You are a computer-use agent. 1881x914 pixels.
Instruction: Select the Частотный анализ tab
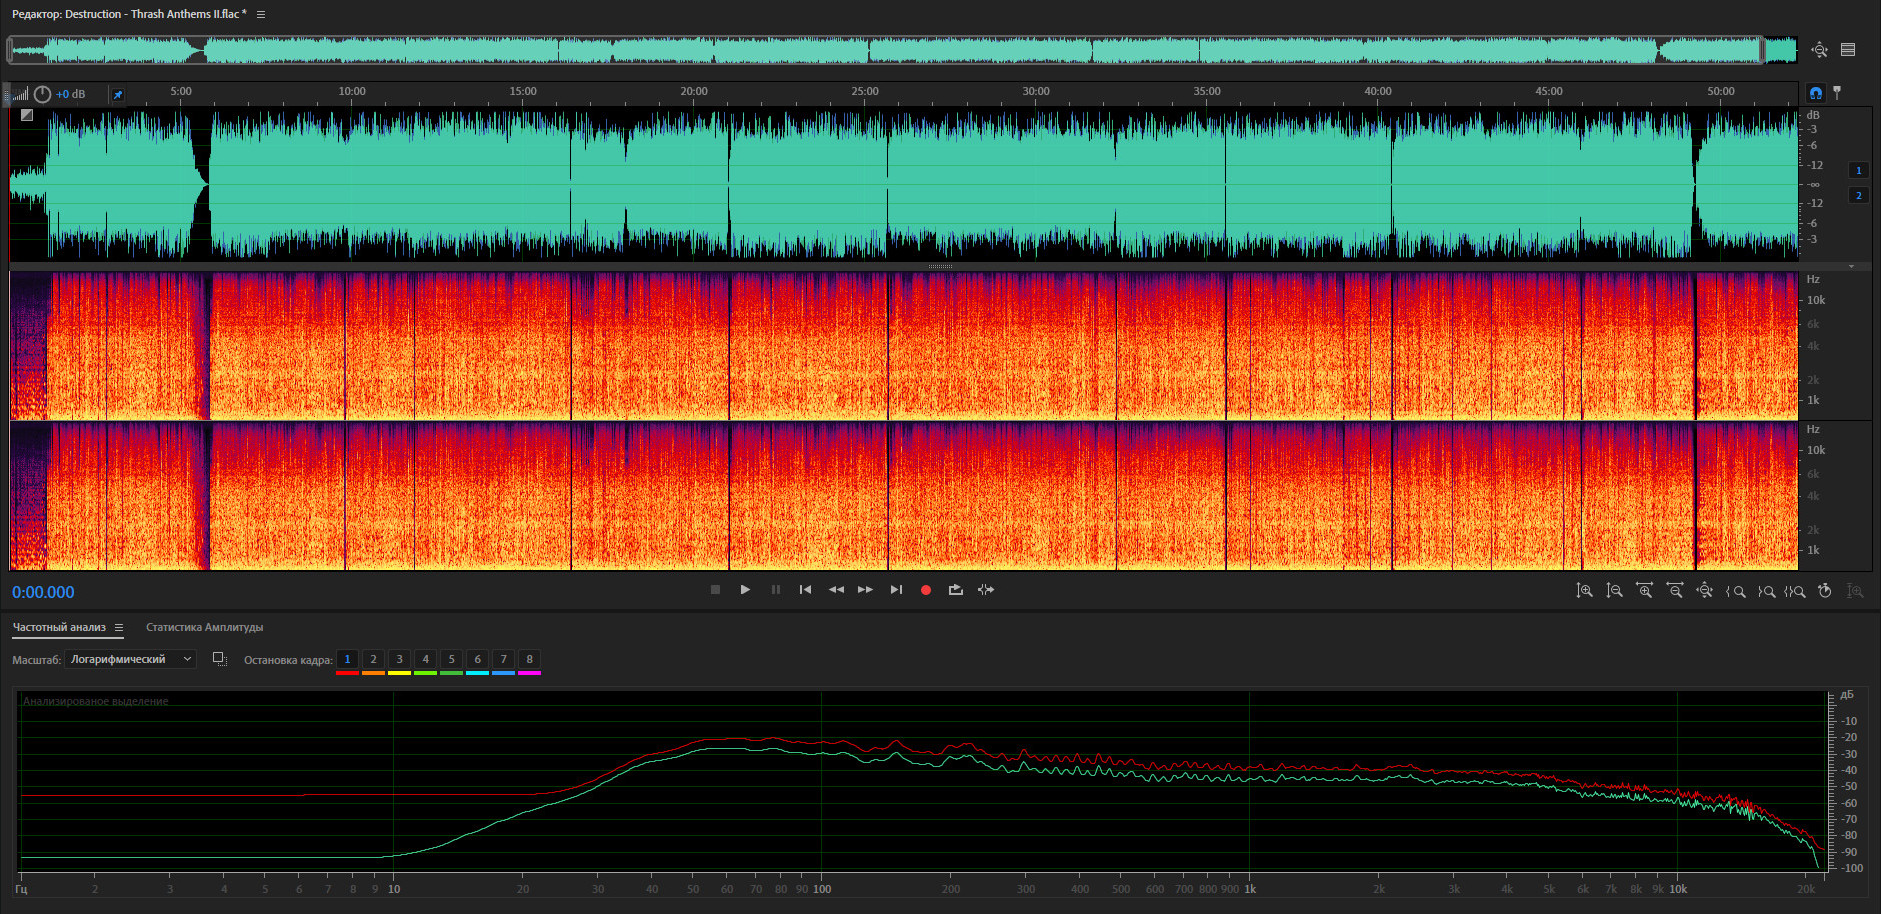coord(59,628)
